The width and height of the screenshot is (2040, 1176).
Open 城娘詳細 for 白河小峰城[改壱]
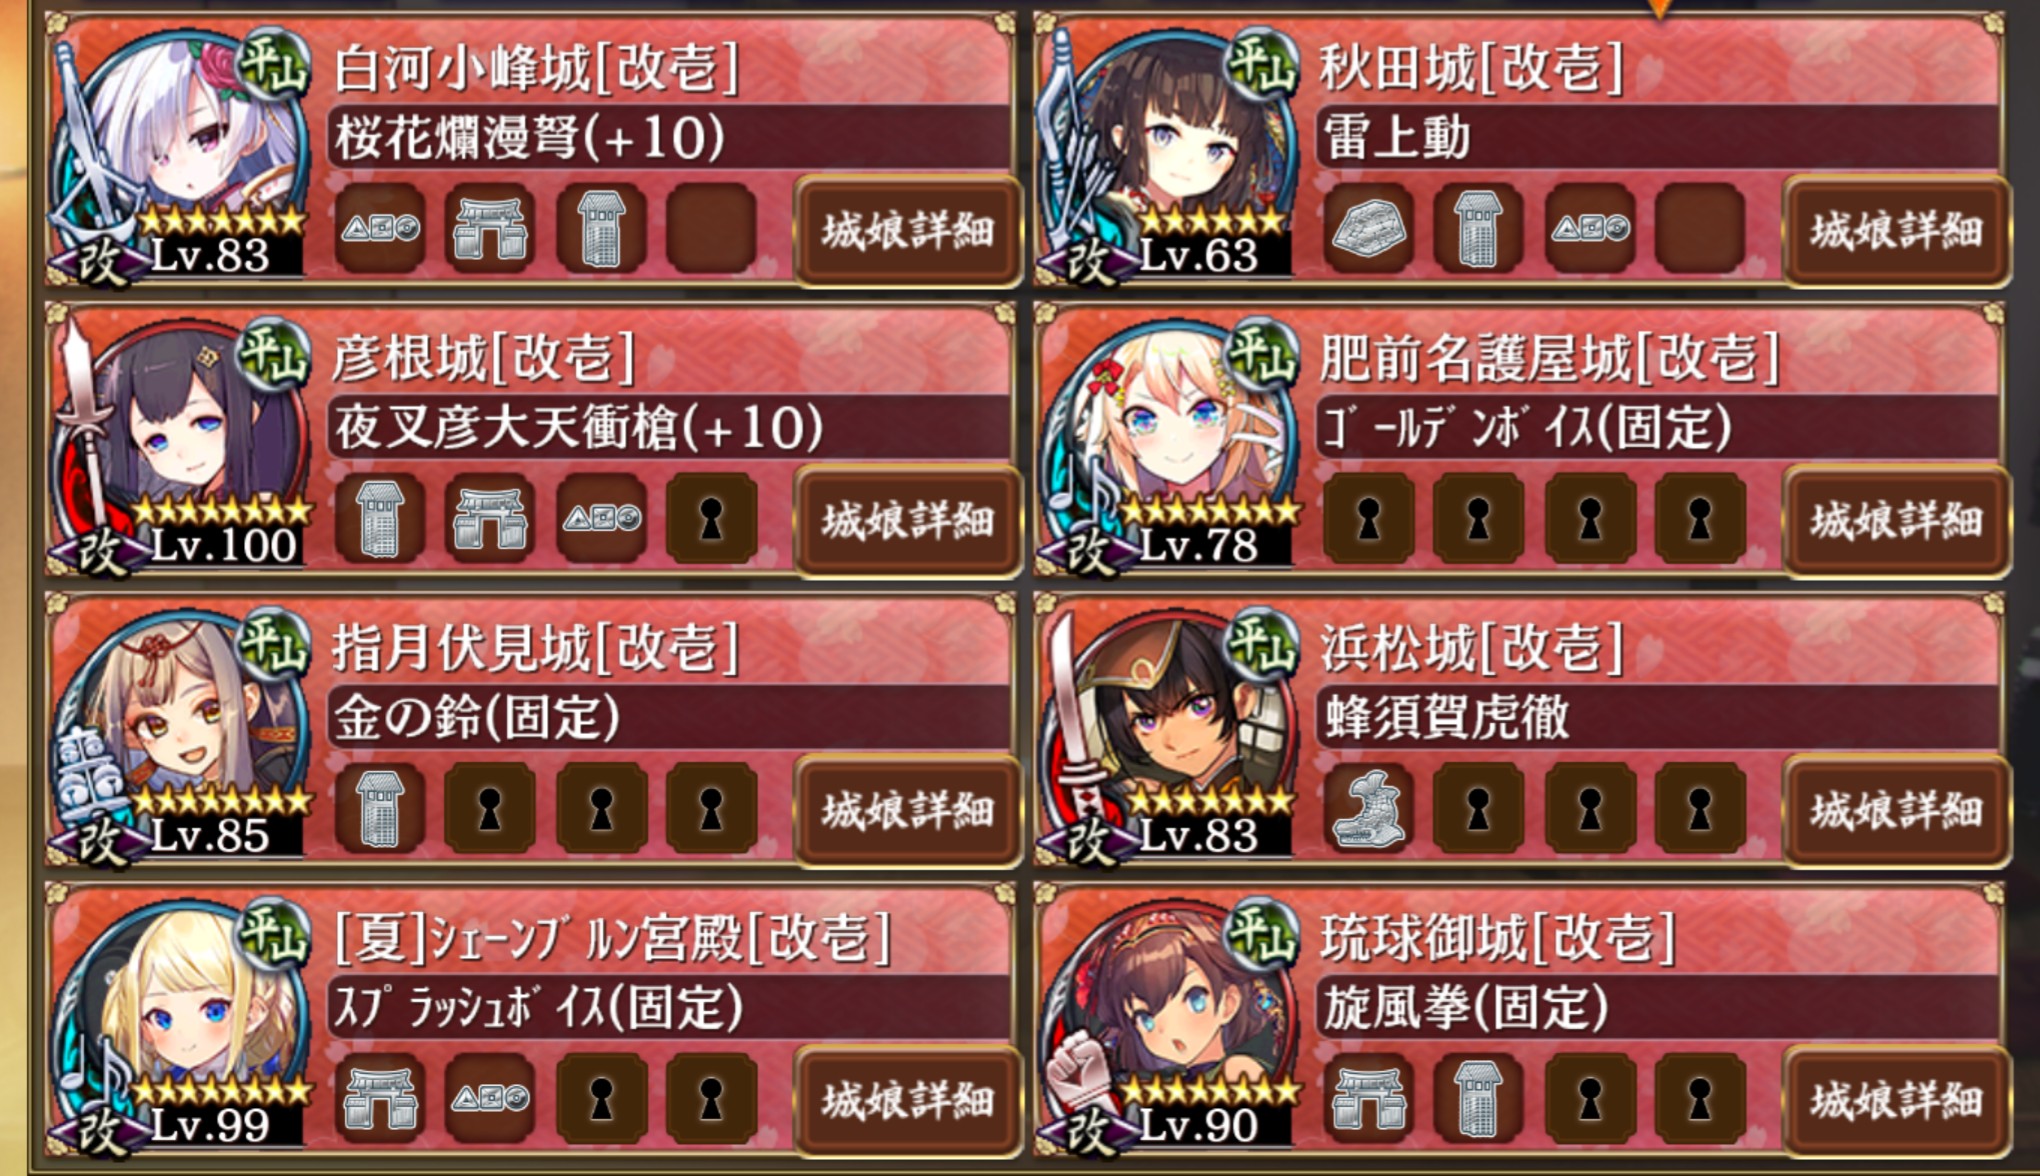coord(907,231)
